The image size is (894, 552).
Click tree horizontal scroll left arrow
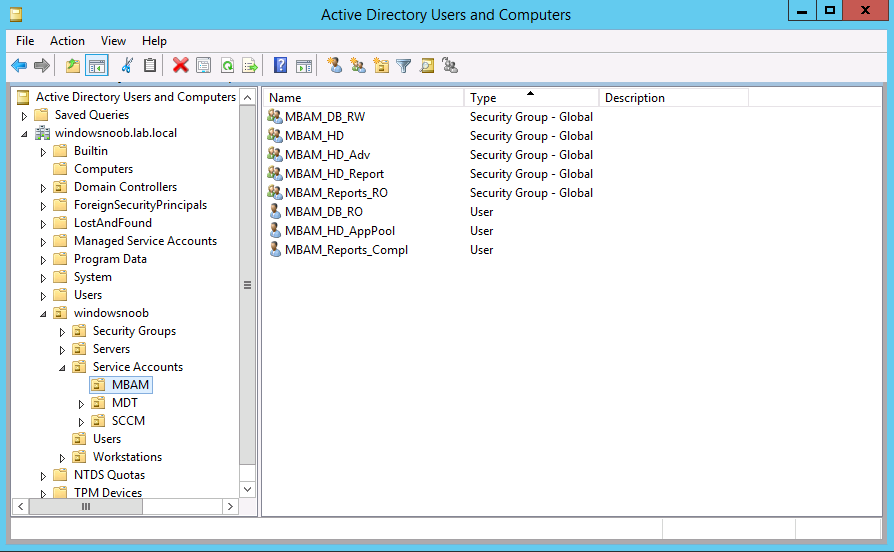coord(21,506)
